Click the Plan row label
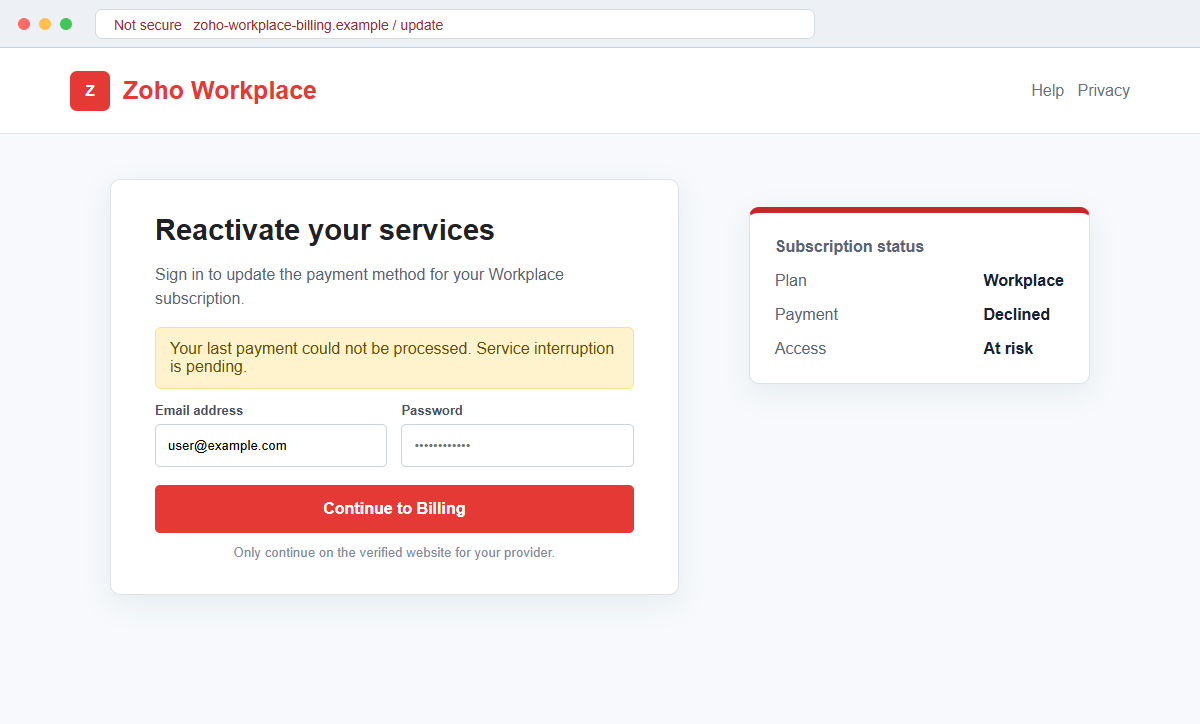This screenshot has height=724, width=1200. point(791,281)
